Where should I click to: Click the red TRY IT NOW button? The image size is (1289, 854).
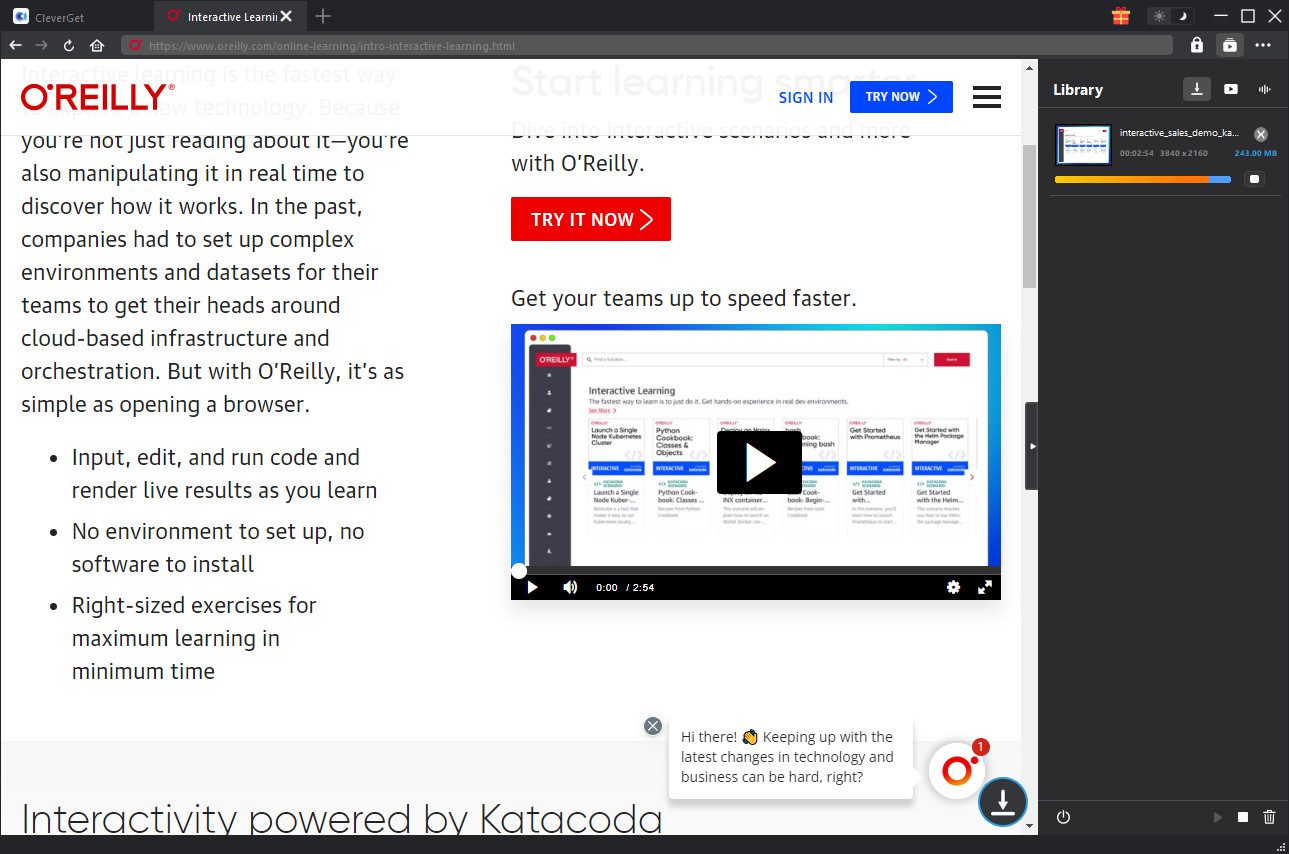click(590, 219)
